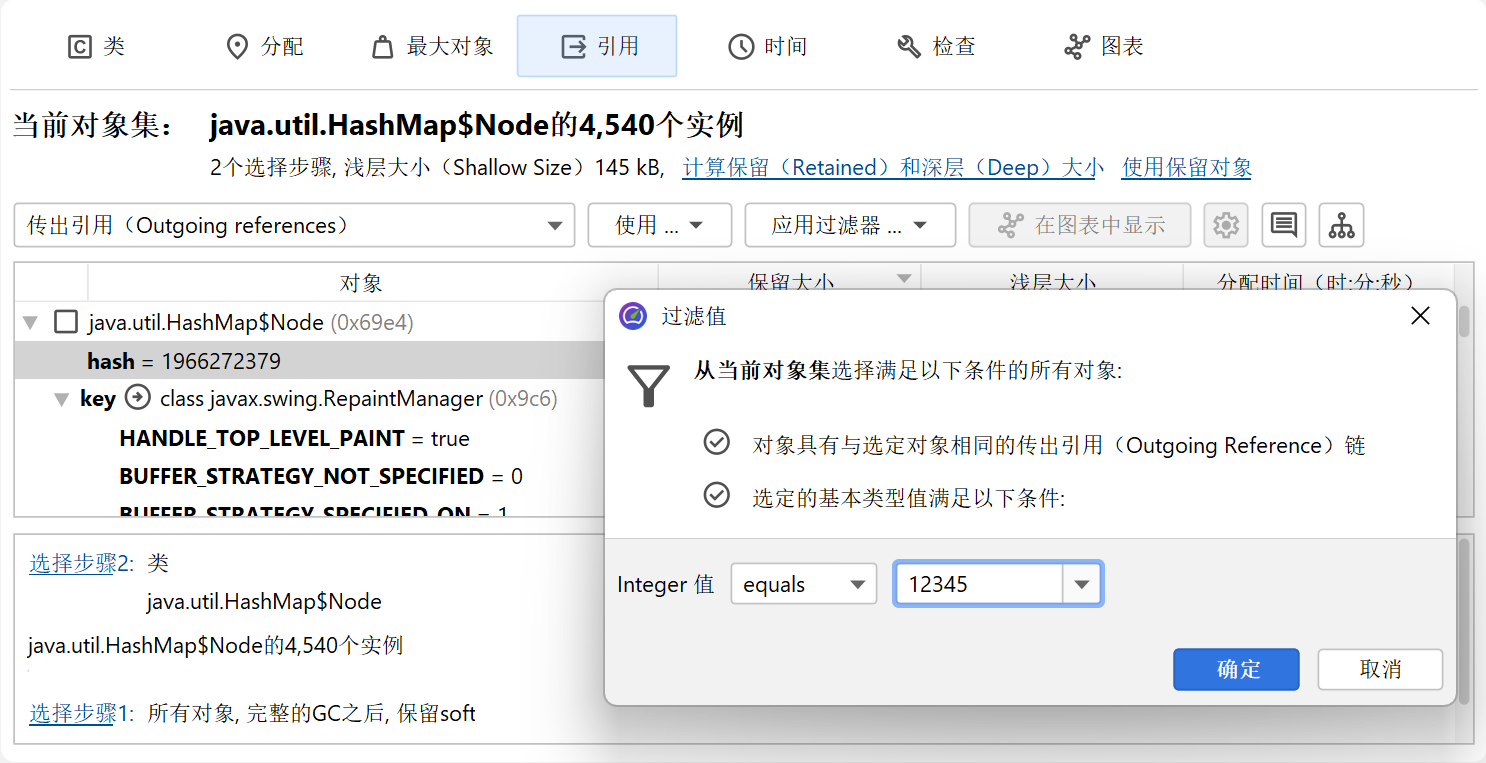Screen dimensions: 1486x763
Task: Click the 选择步骤 2 link
Action: pos(81,564)
